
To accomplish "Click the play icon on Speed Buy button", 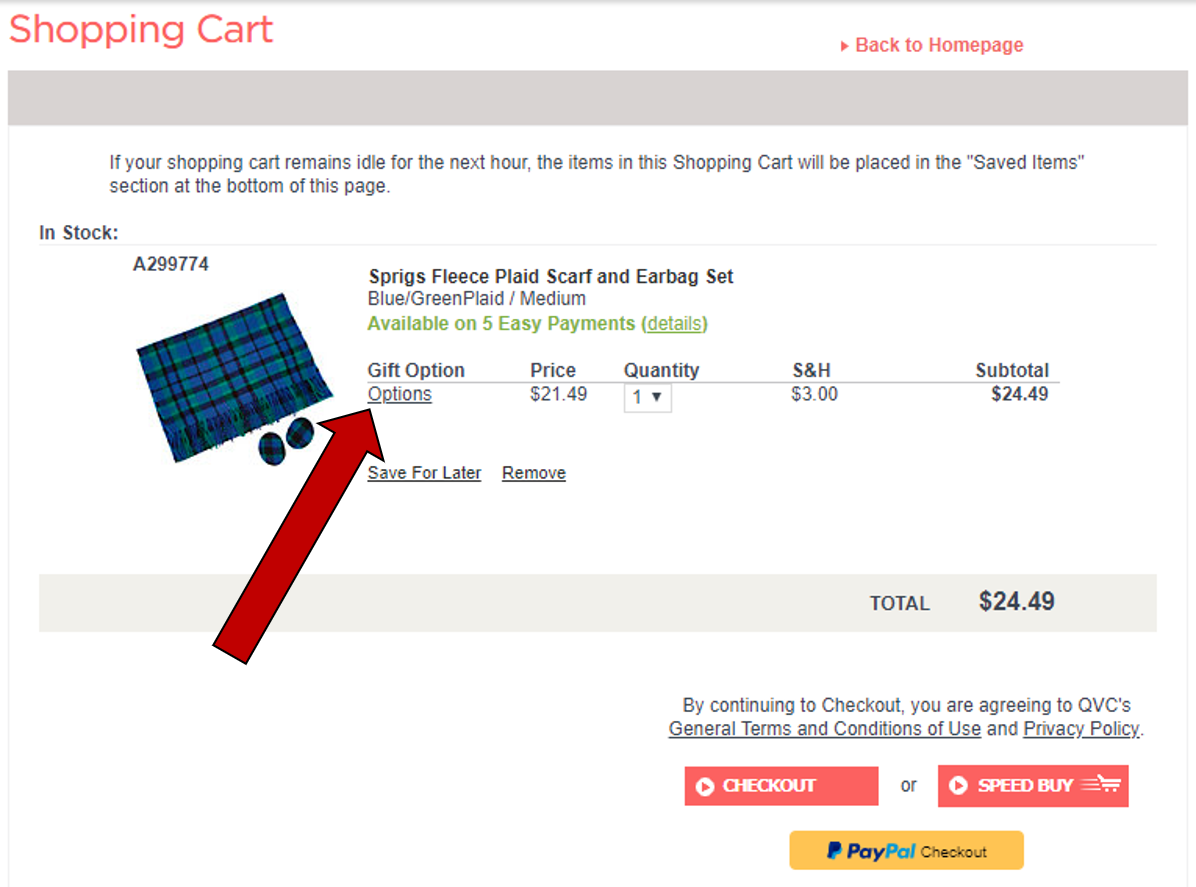I will click(958, 786).
